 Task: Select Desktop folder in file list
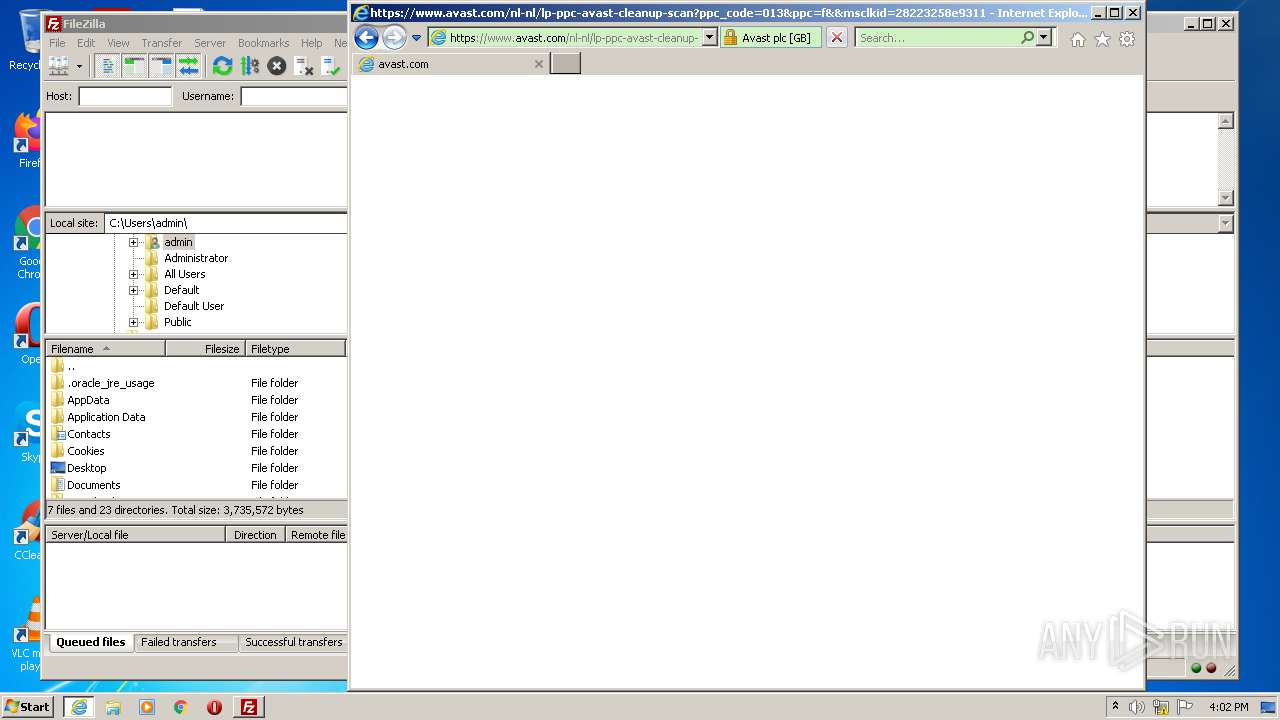pyautogui.click(x=196, y=468)
